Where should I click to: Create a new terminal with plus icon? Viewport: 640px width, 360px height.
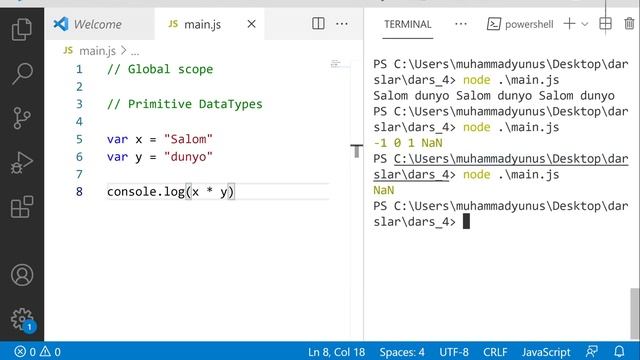(569, 24)
